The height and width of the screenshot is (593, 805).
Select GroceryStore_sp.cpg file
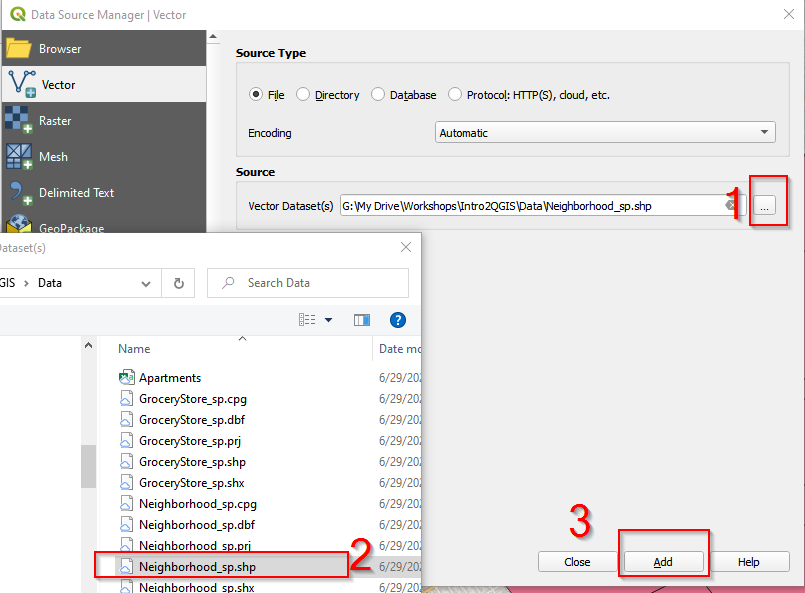pos(193,399)
